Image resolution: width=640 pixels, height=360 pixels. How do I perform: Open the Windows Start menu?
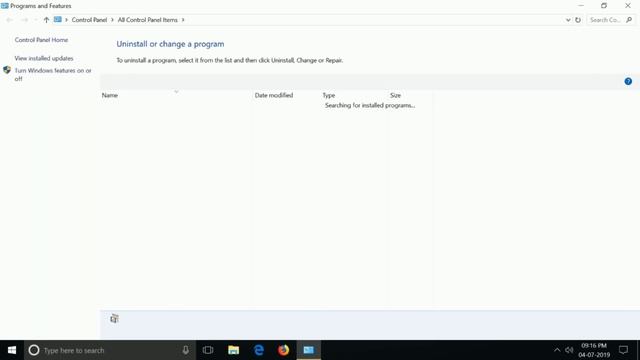(x=12, y=350)
